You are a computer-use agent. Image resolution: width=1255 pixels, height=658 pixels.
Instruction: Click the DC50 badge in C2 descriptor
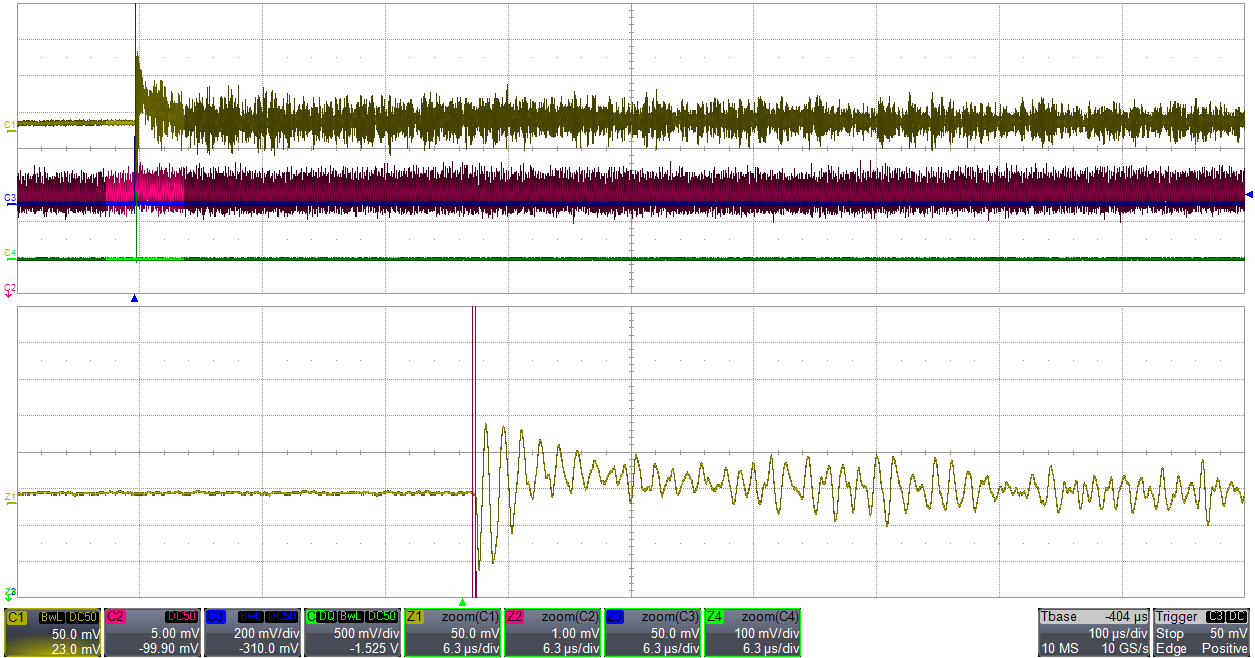(183, 618)
